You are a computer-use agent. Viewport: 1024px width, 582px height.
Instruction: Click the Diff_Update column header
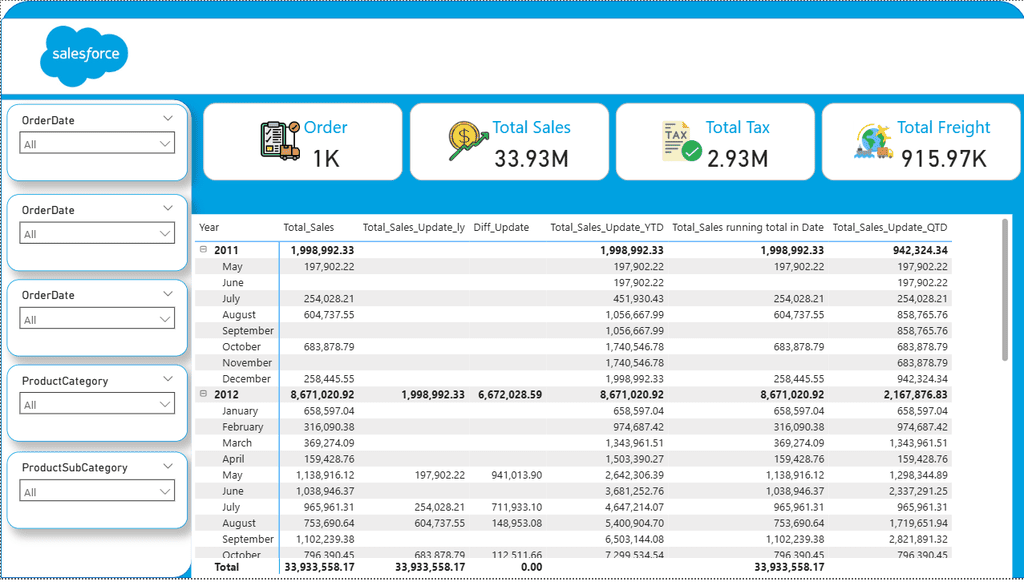(501, 228)
